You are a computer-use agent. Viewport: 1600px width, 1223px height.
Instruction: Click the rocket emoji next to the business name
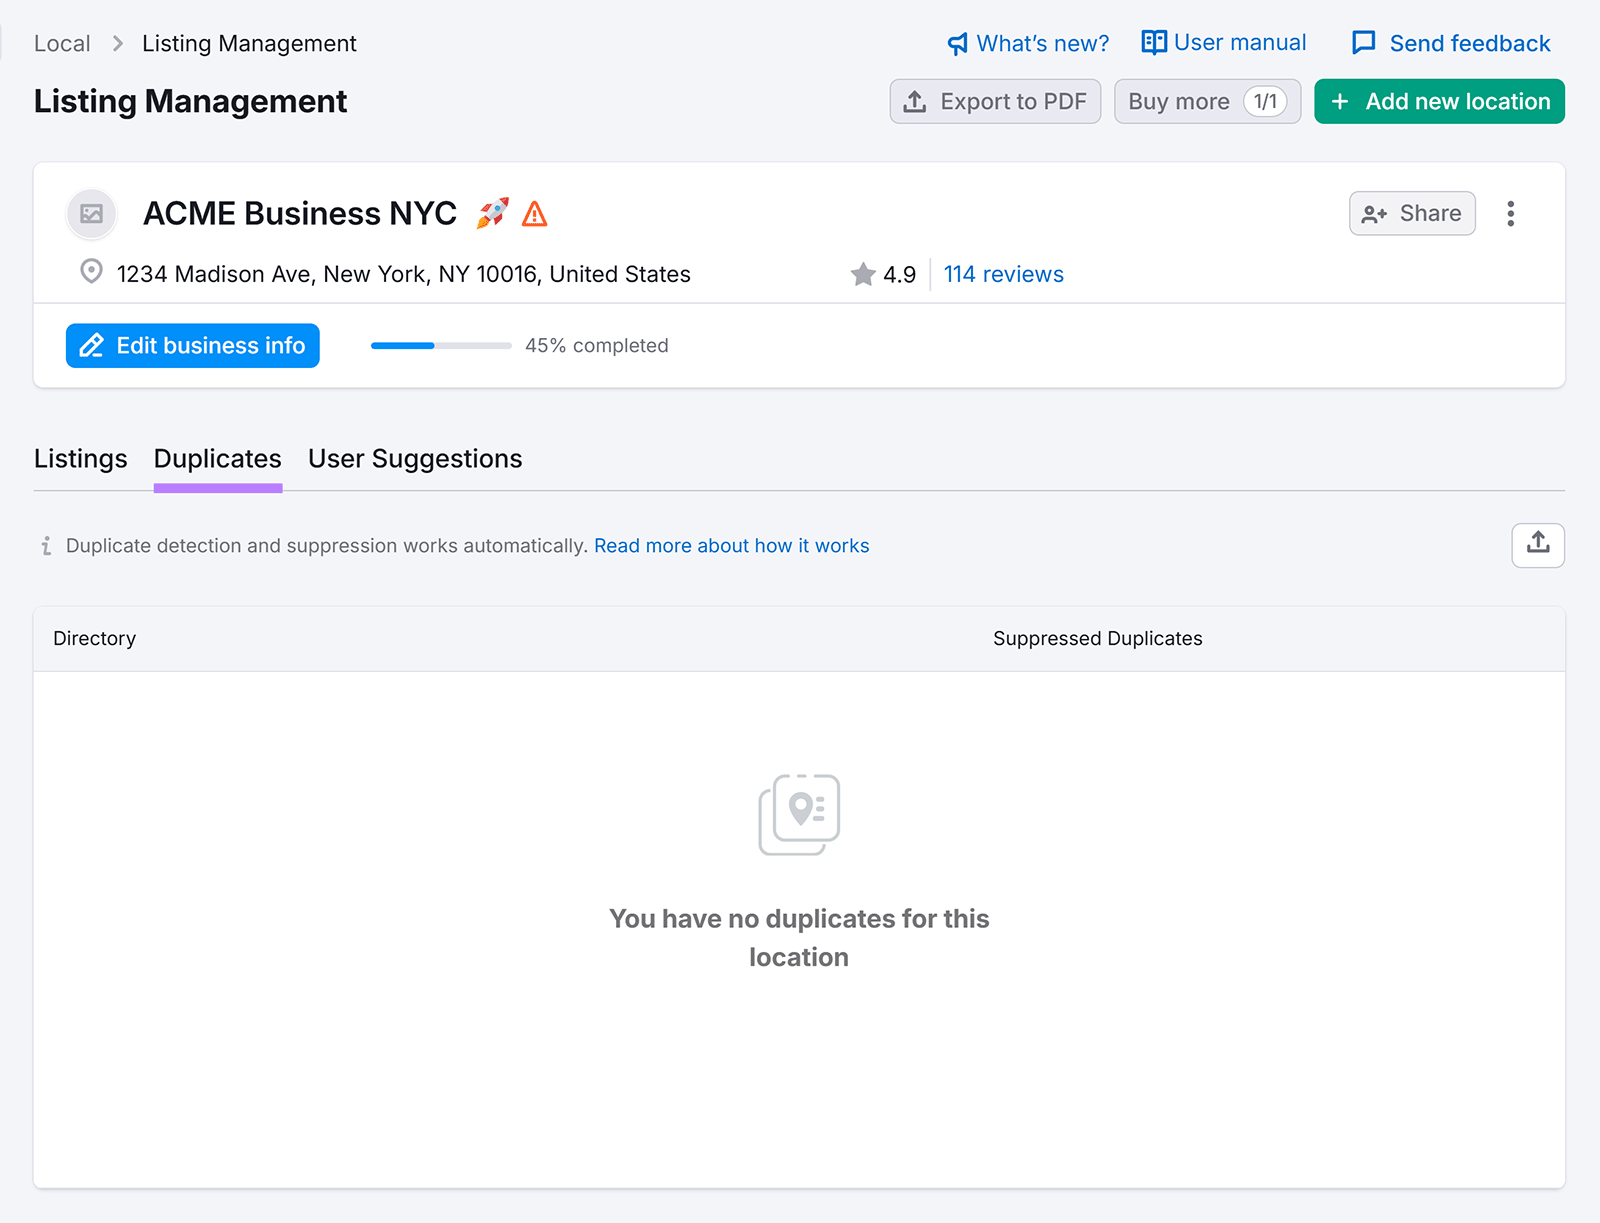493,212
